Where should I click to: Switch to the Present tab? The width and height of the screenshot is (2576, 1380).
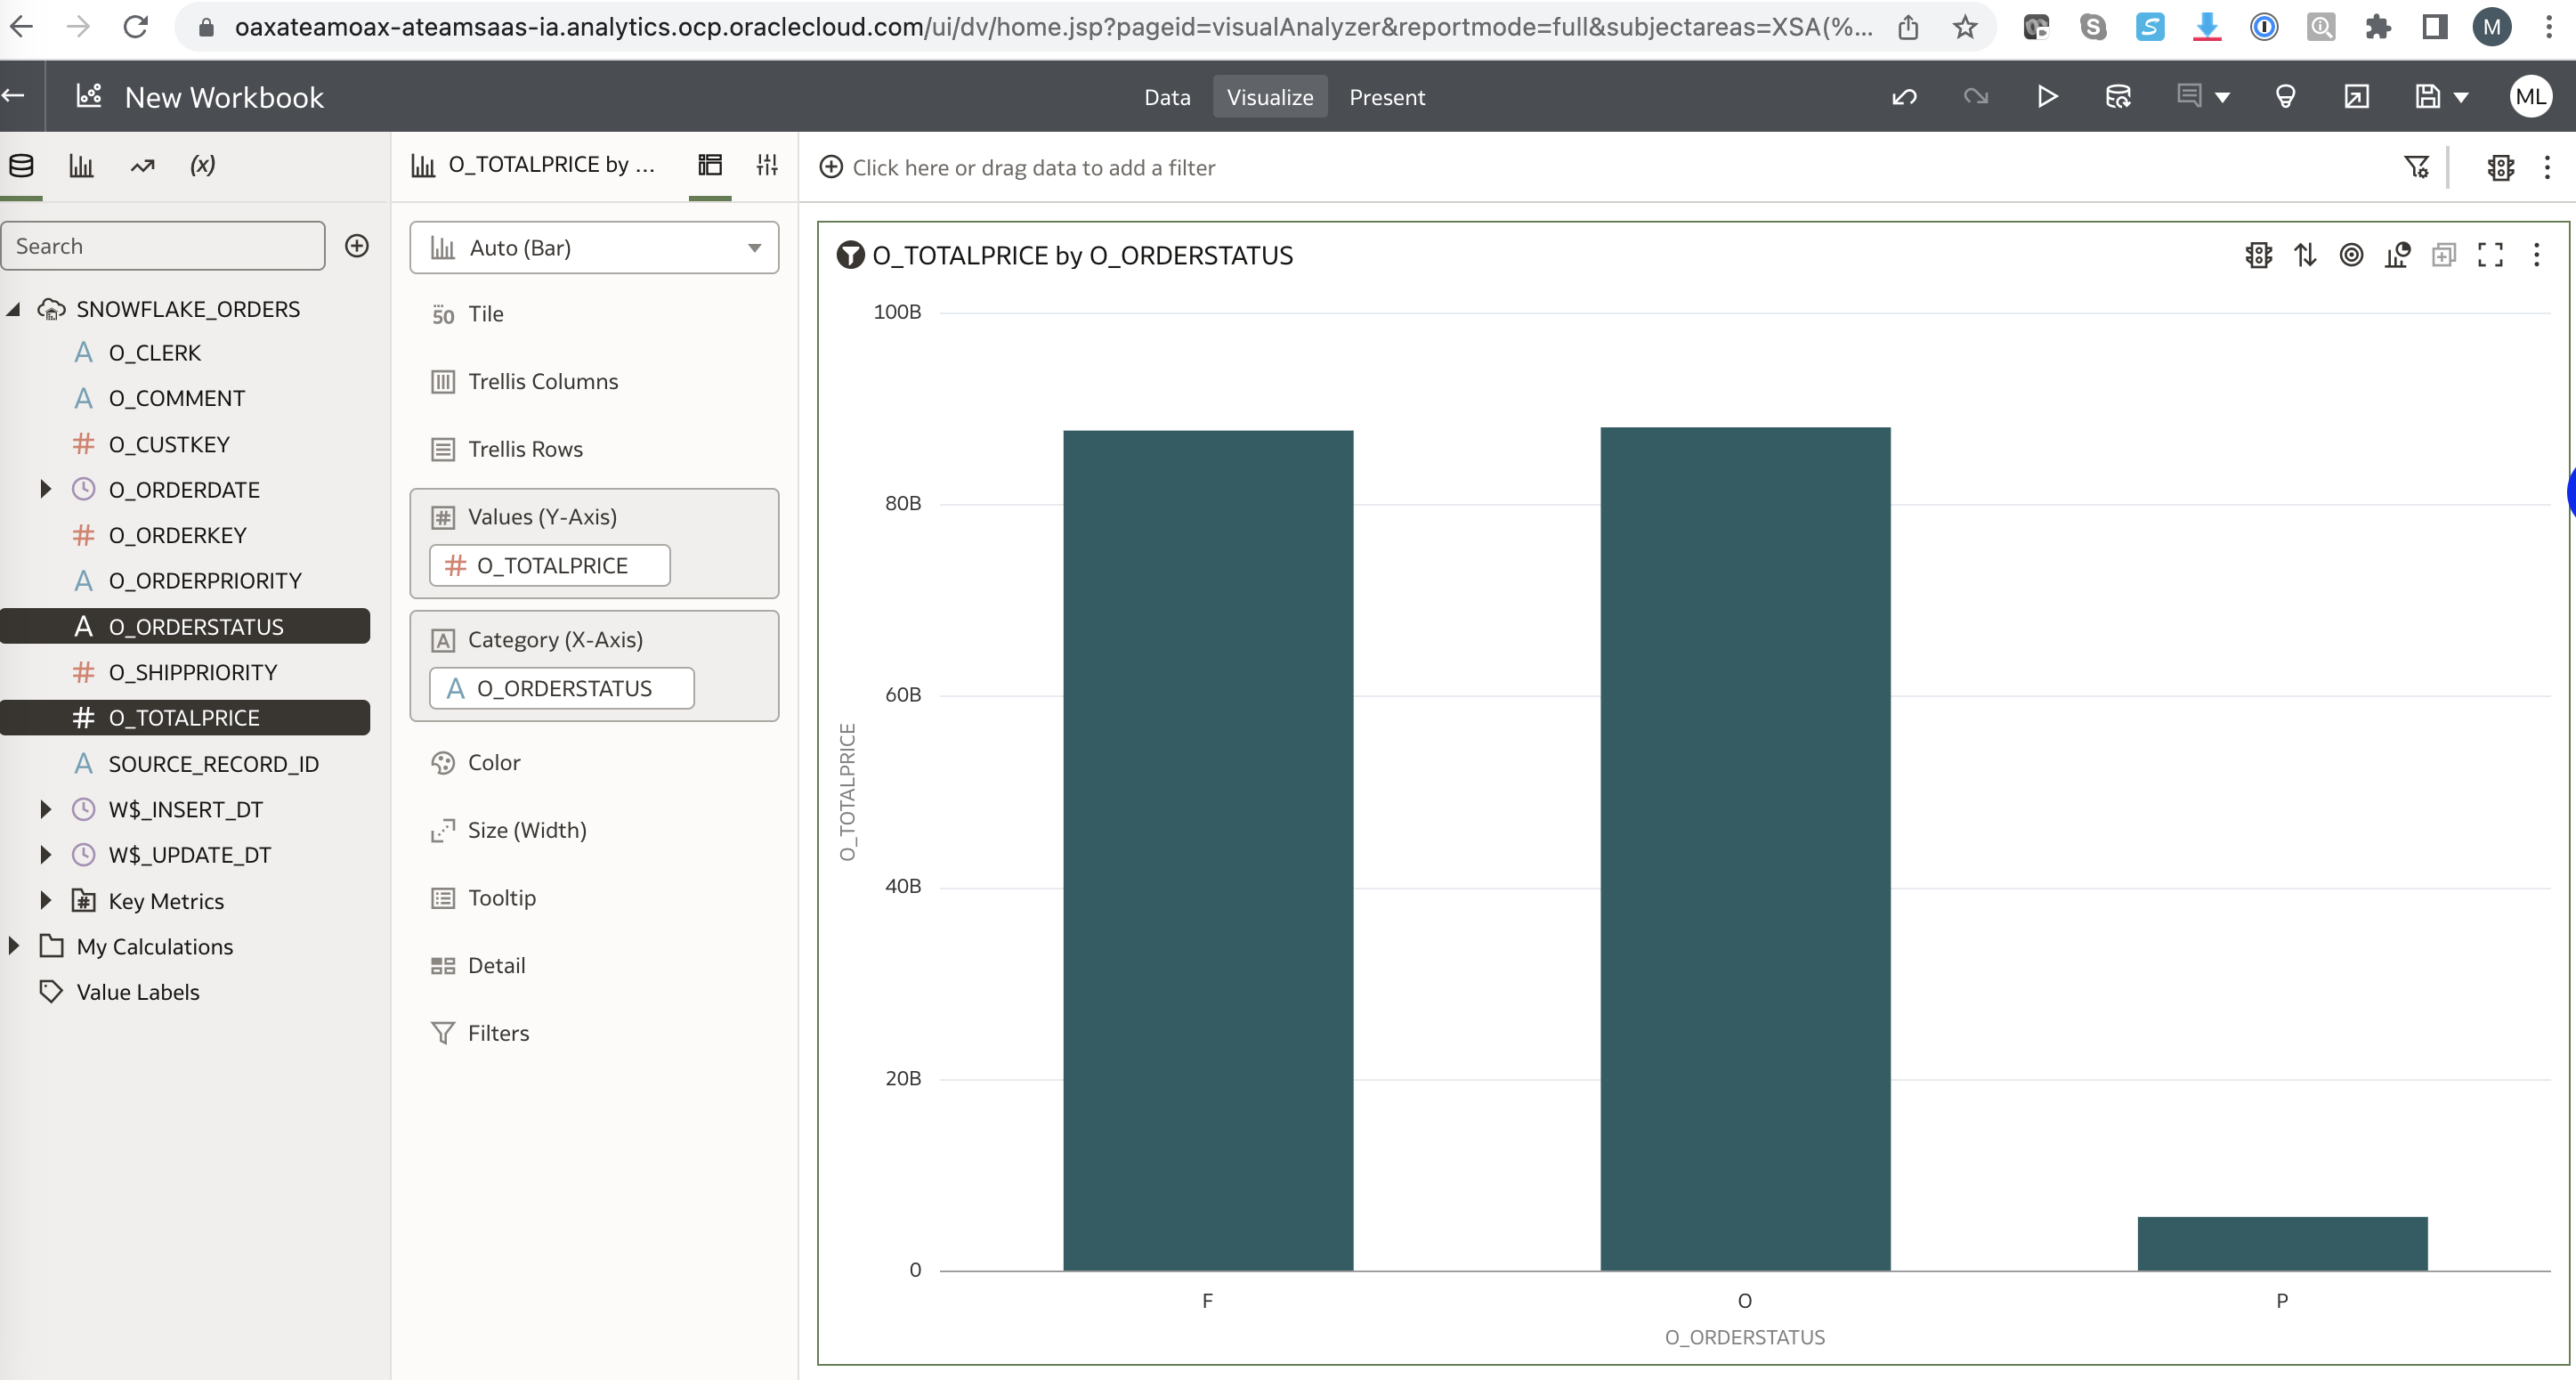pos(1386,97)
